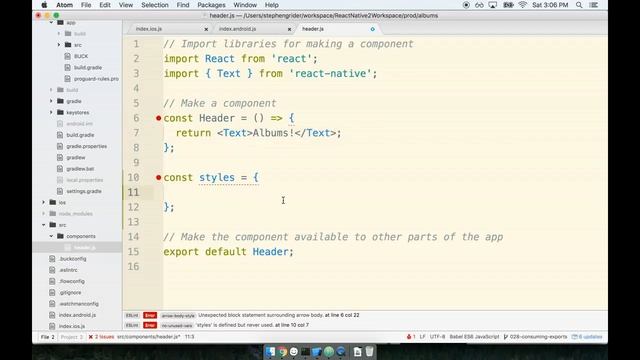Open the Edit menu
640x360 pixels.
105,5
